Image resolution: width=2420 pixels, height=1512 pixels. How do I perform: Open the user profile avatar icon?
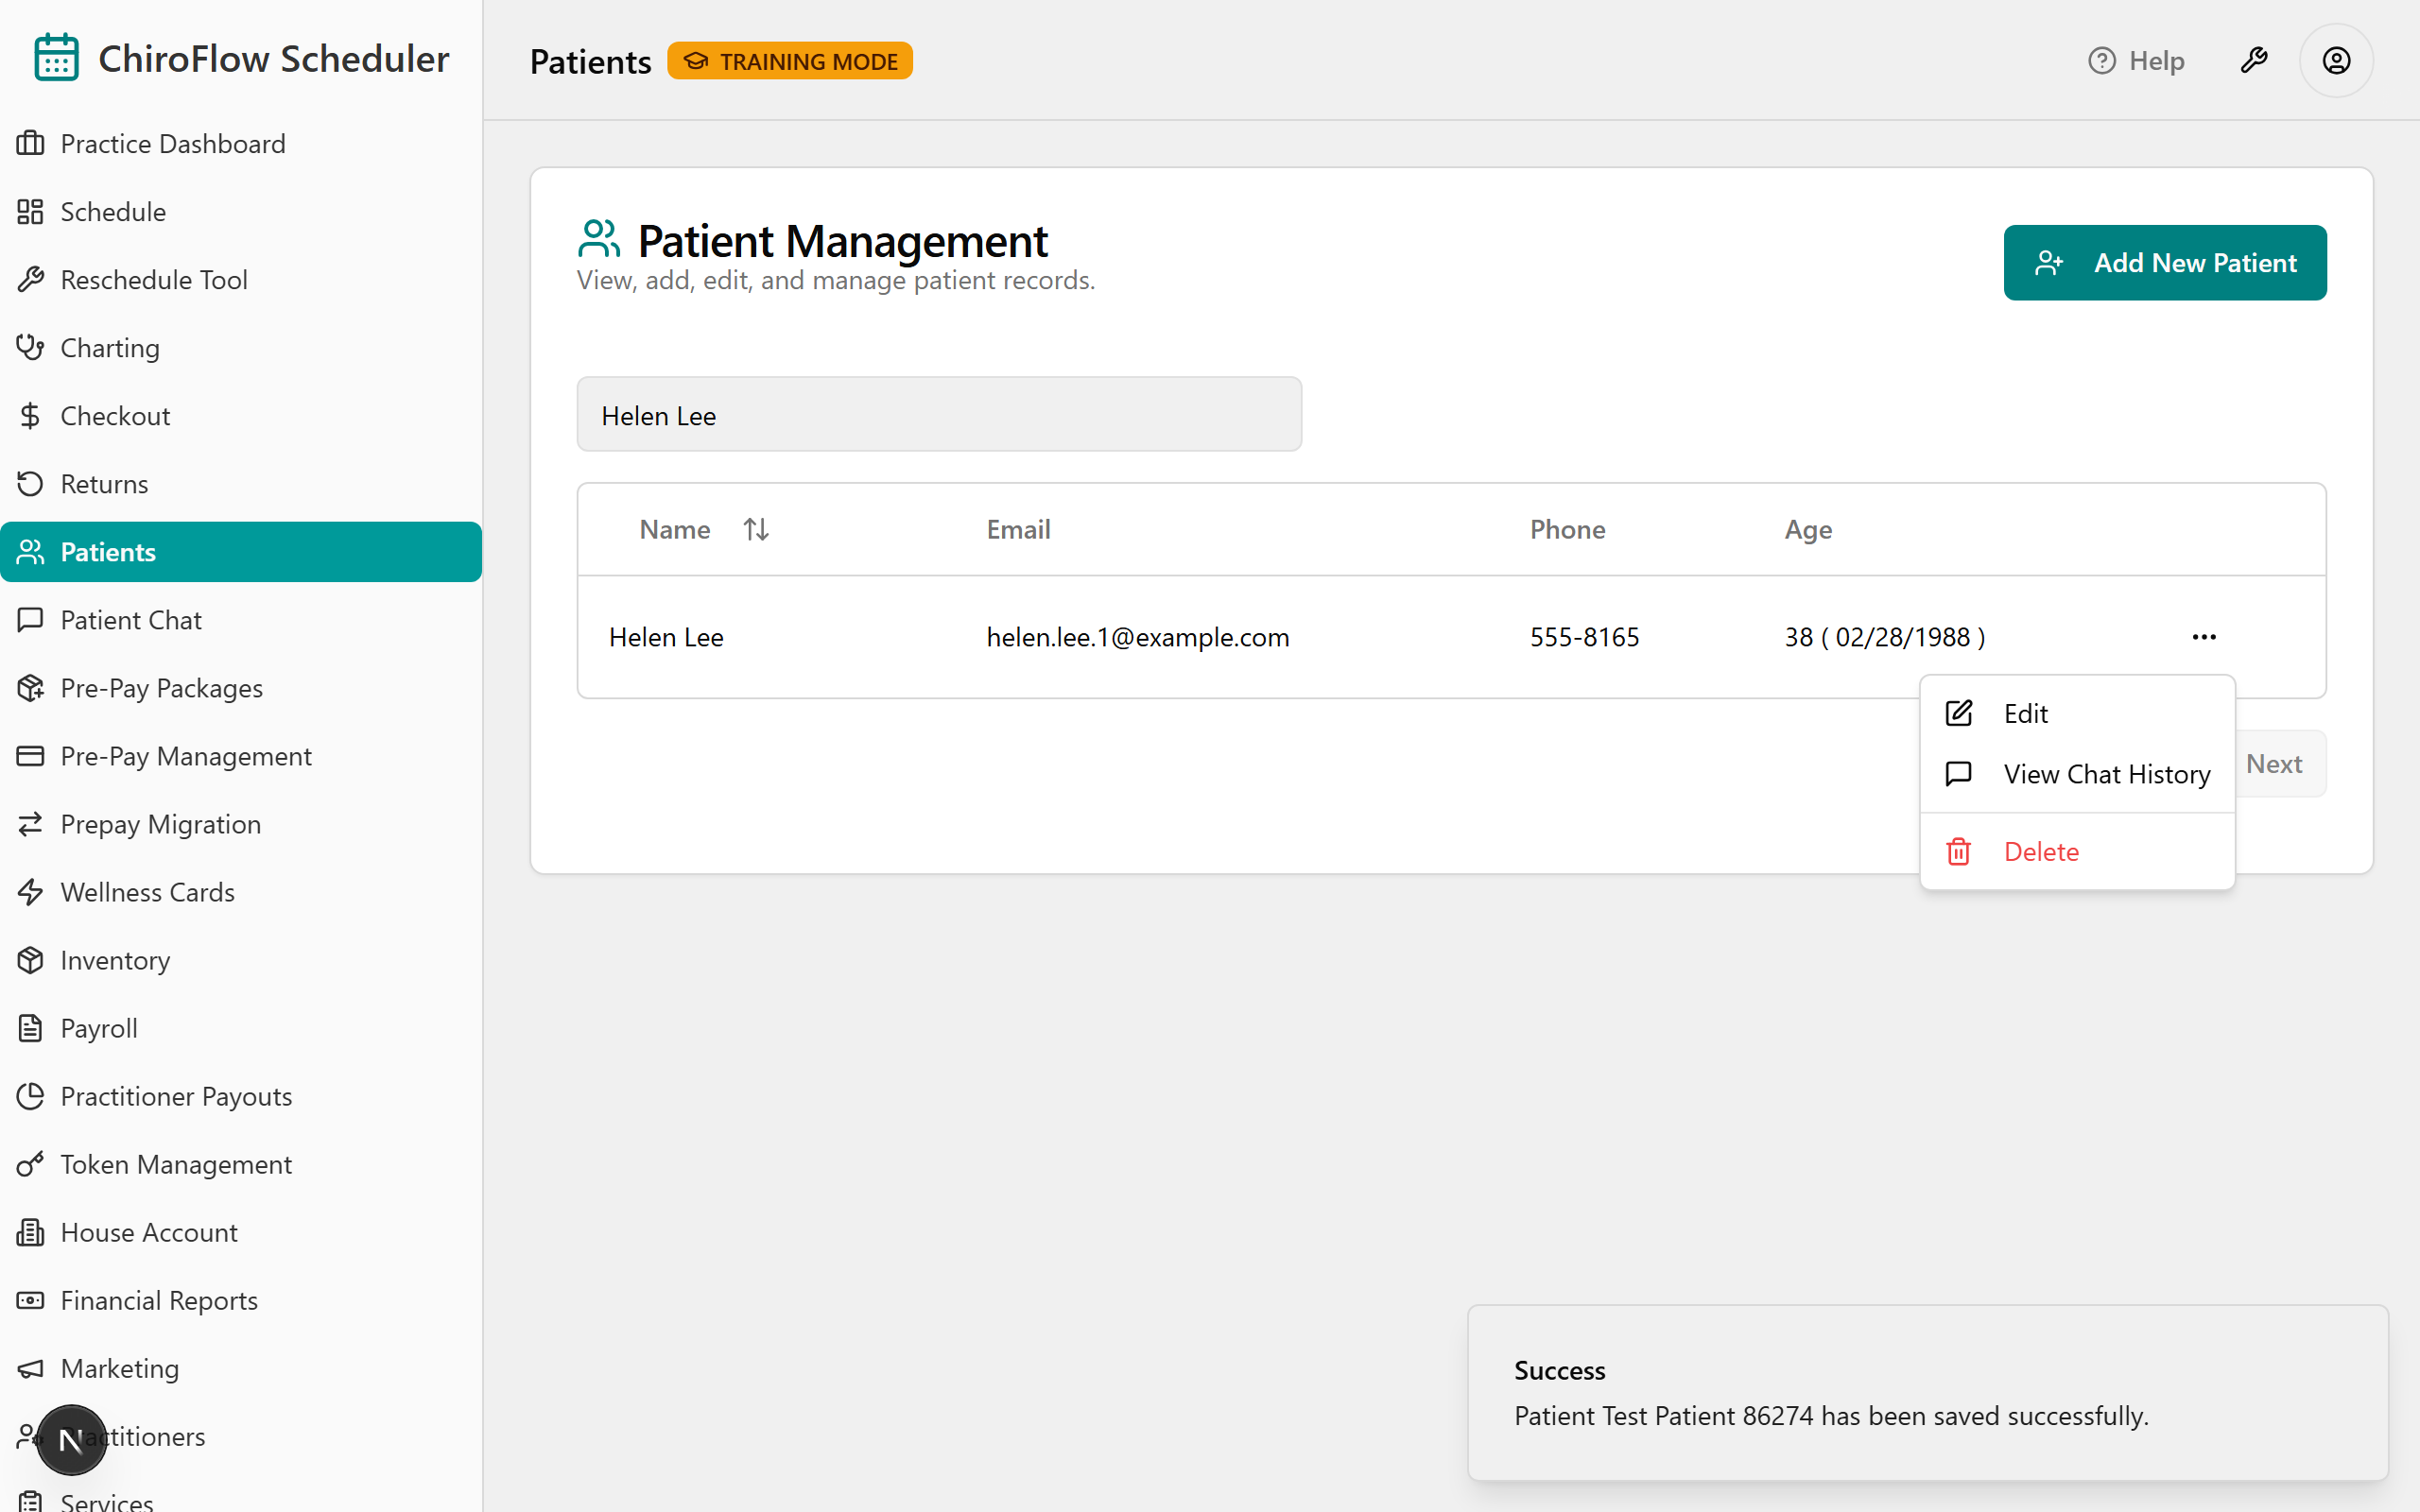pyautogui.click(x=2336, y=61)
